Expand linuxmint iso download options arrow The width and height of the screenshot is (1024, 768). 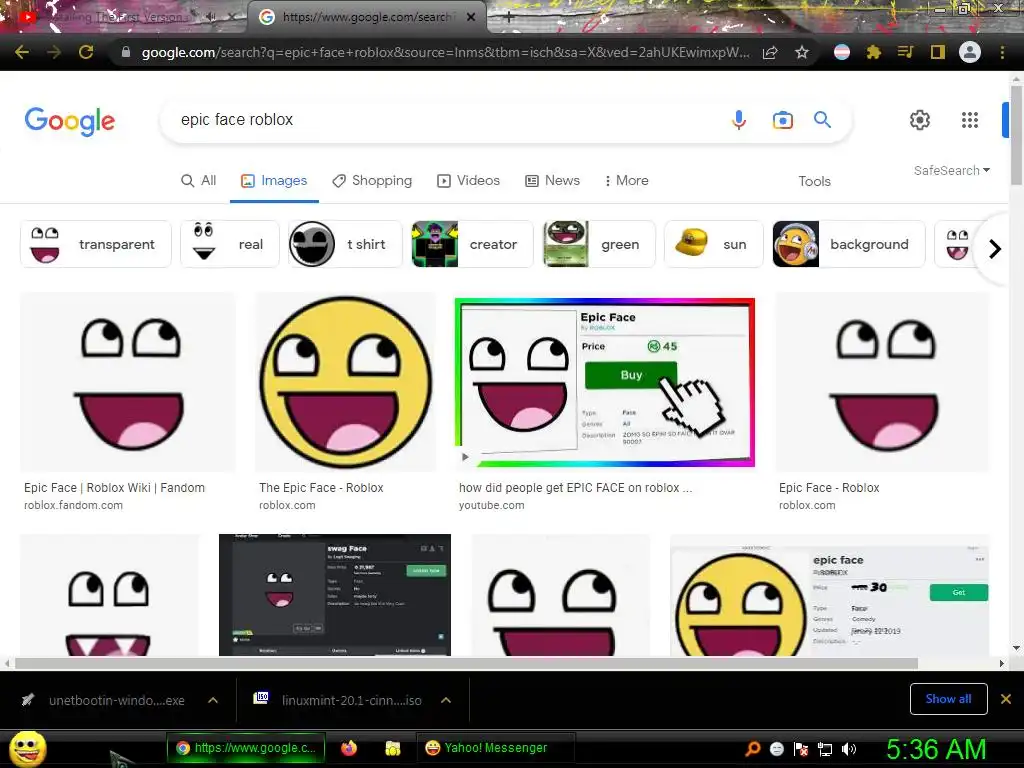tap(446, 700)
